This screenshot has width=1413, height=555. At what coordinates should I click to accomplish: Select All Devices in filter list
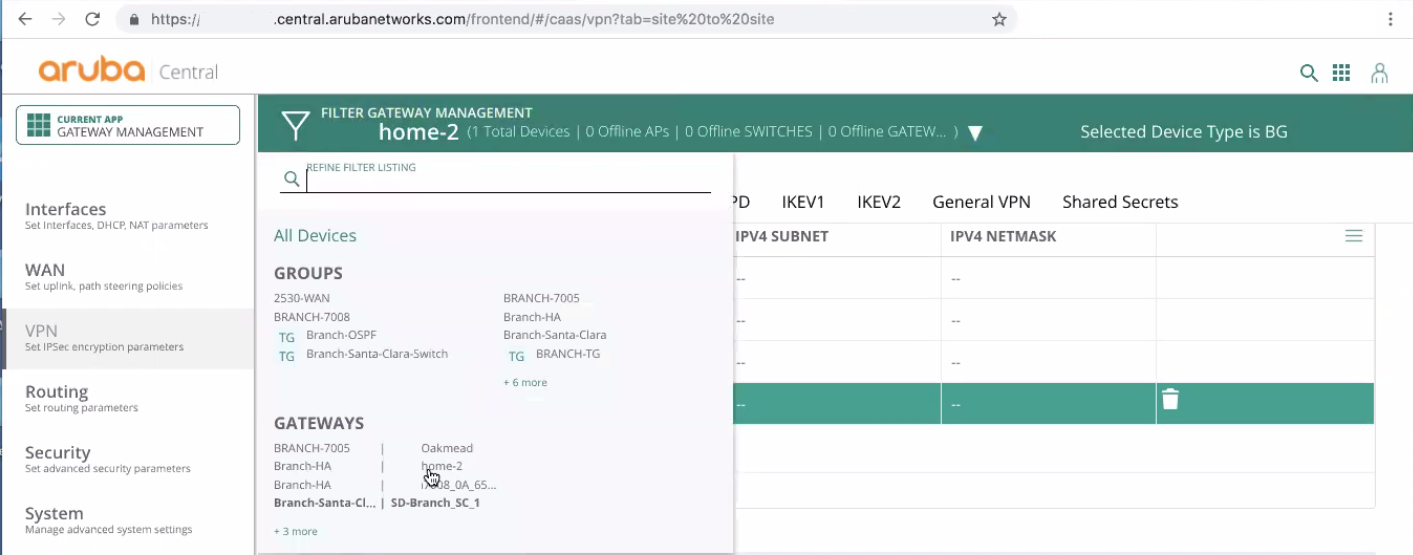[x=315, y=236]
